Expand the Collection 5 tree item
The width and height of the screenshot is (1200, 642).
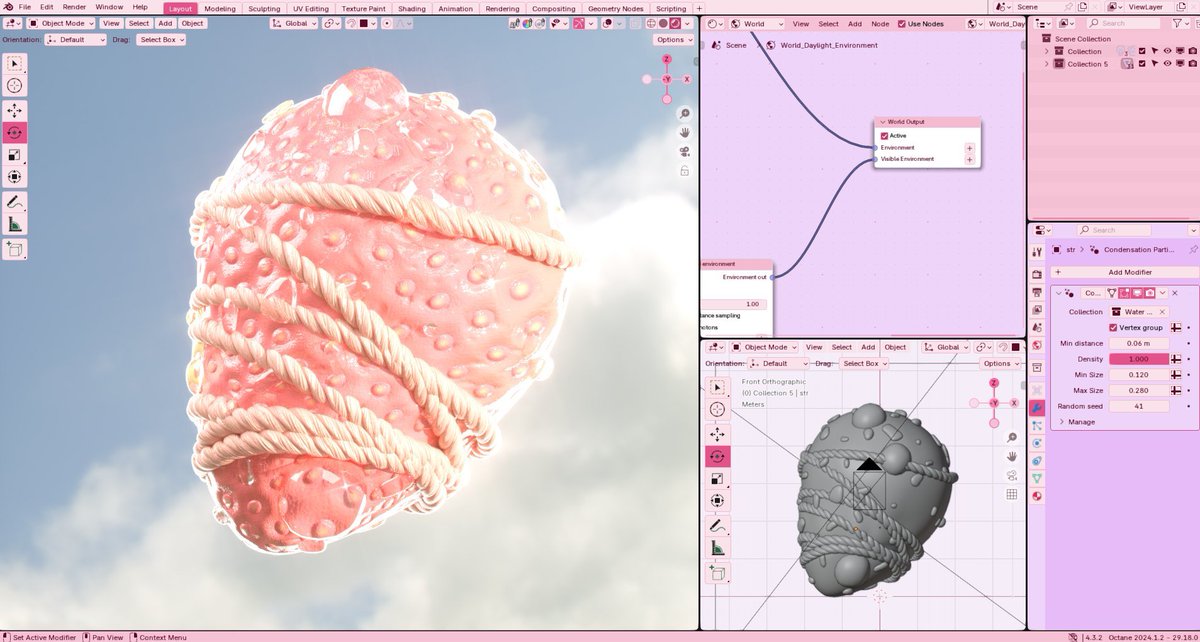1047,64
